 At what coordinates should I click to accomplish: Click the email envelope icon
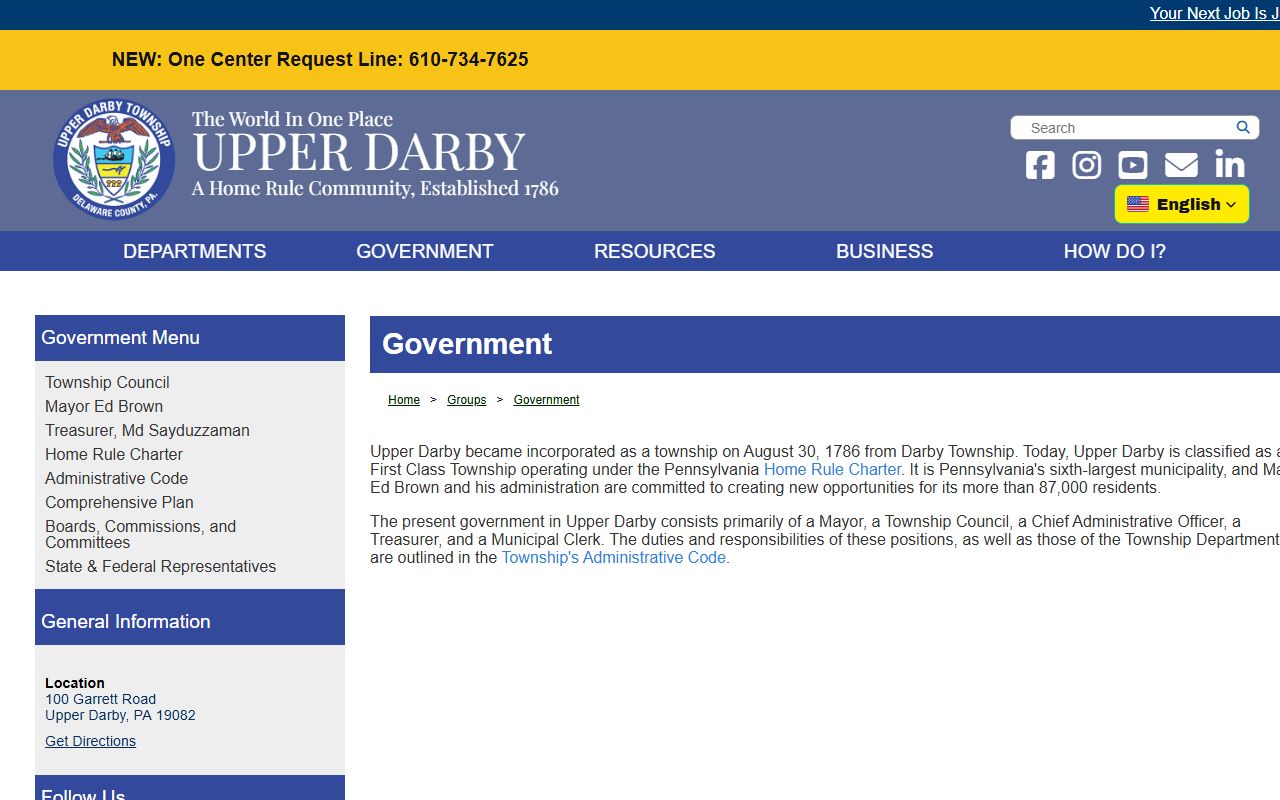pos(1181,165)
